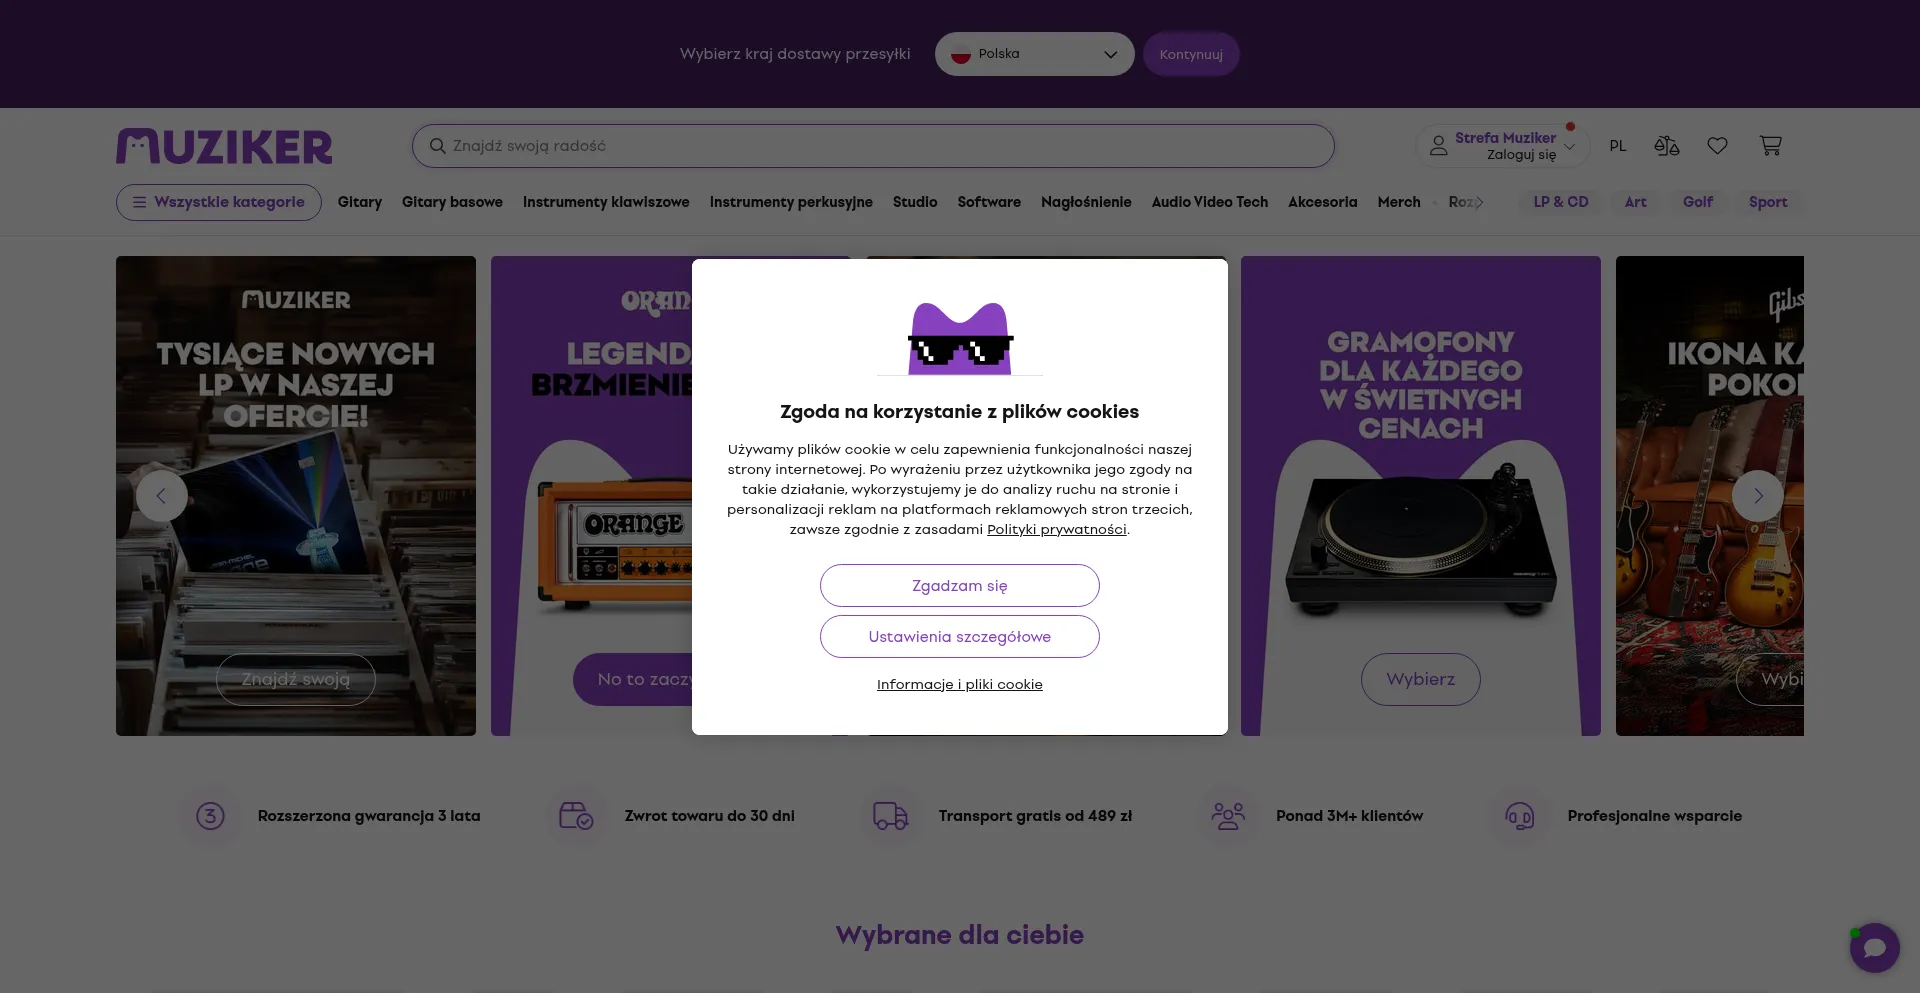Focus the Znajdź swoją radość search field
This screenshot has height=993, width=1920.
(x=873, y=146)
